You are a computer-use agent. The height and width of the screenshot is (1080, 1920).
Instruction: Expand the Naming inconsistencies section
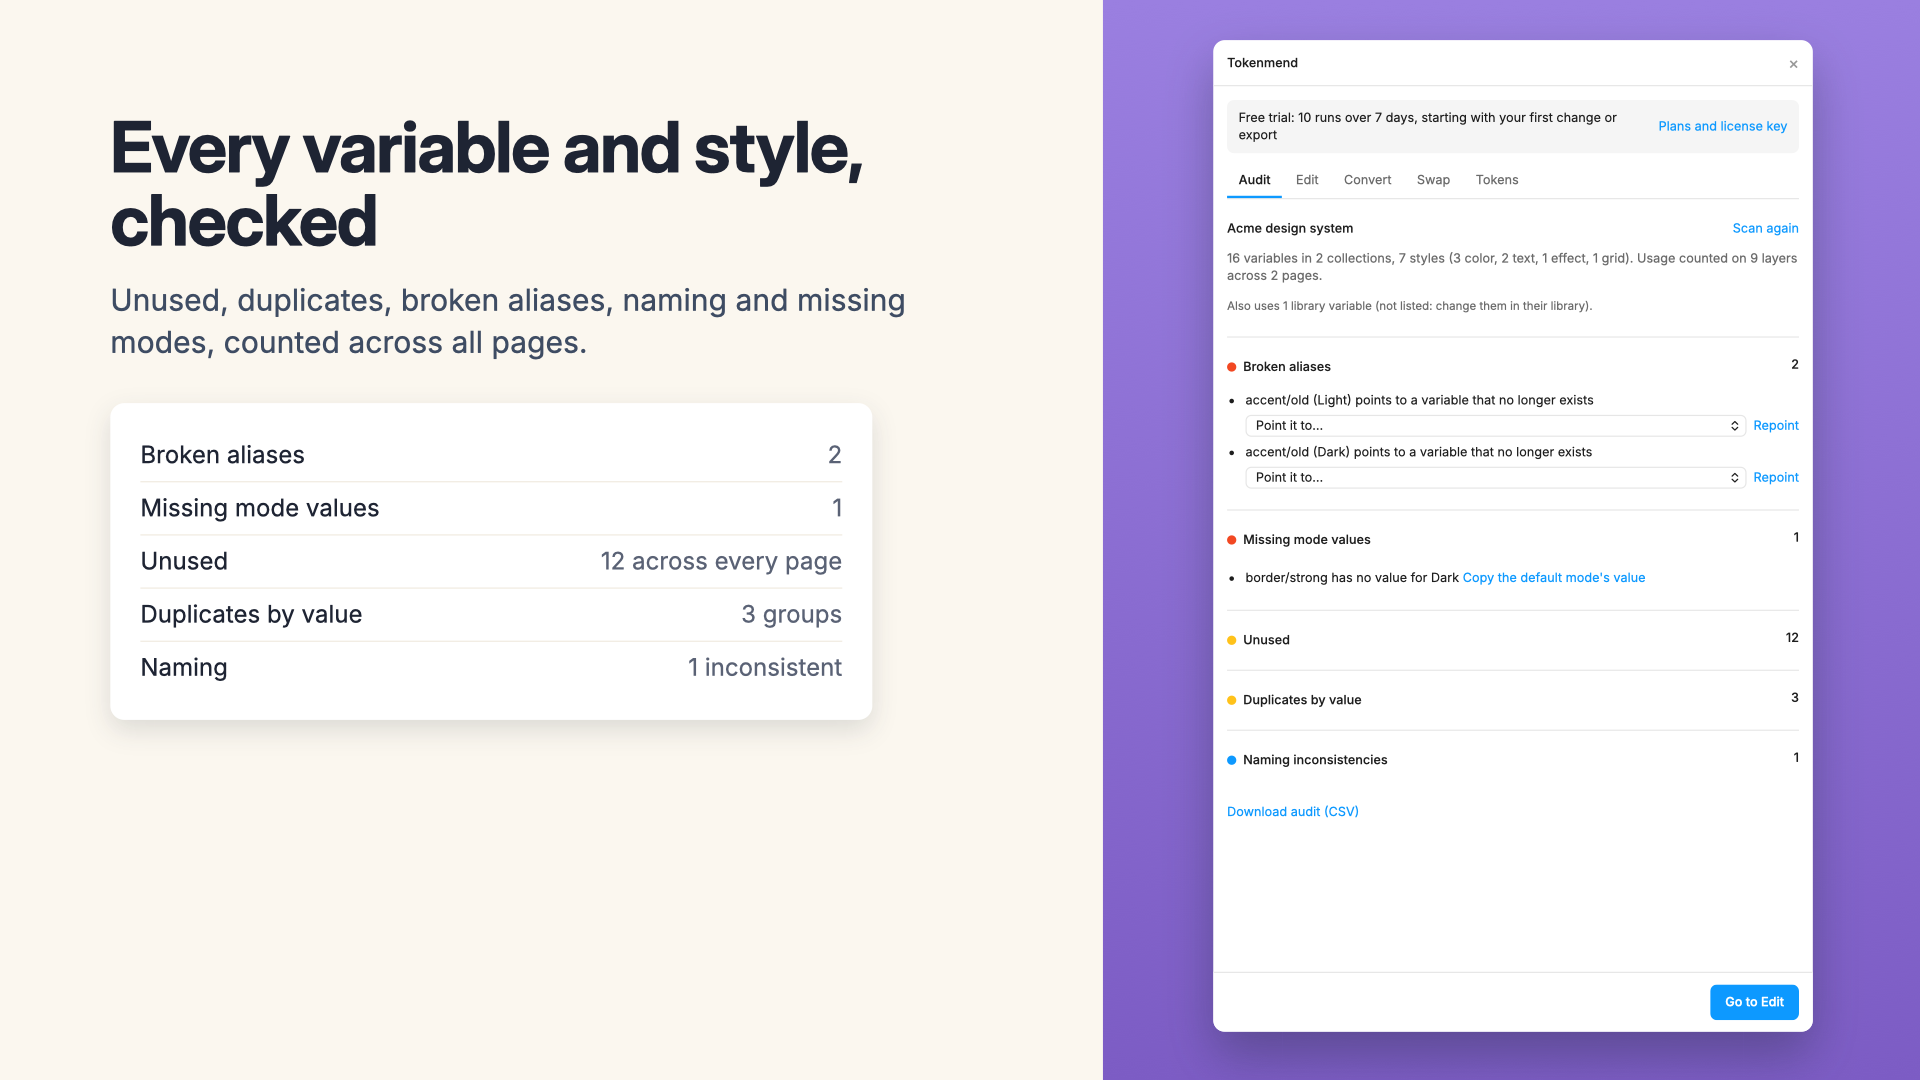coord(1512,760)
